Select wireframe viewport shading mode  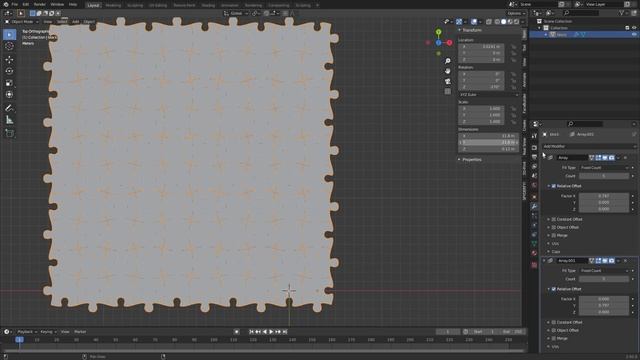click(497, 22)
